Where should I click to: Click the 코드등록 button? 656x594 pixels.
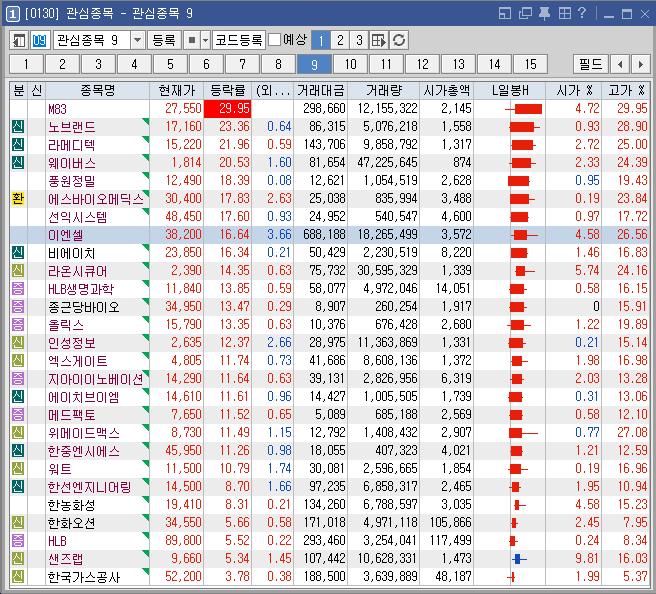238,41
